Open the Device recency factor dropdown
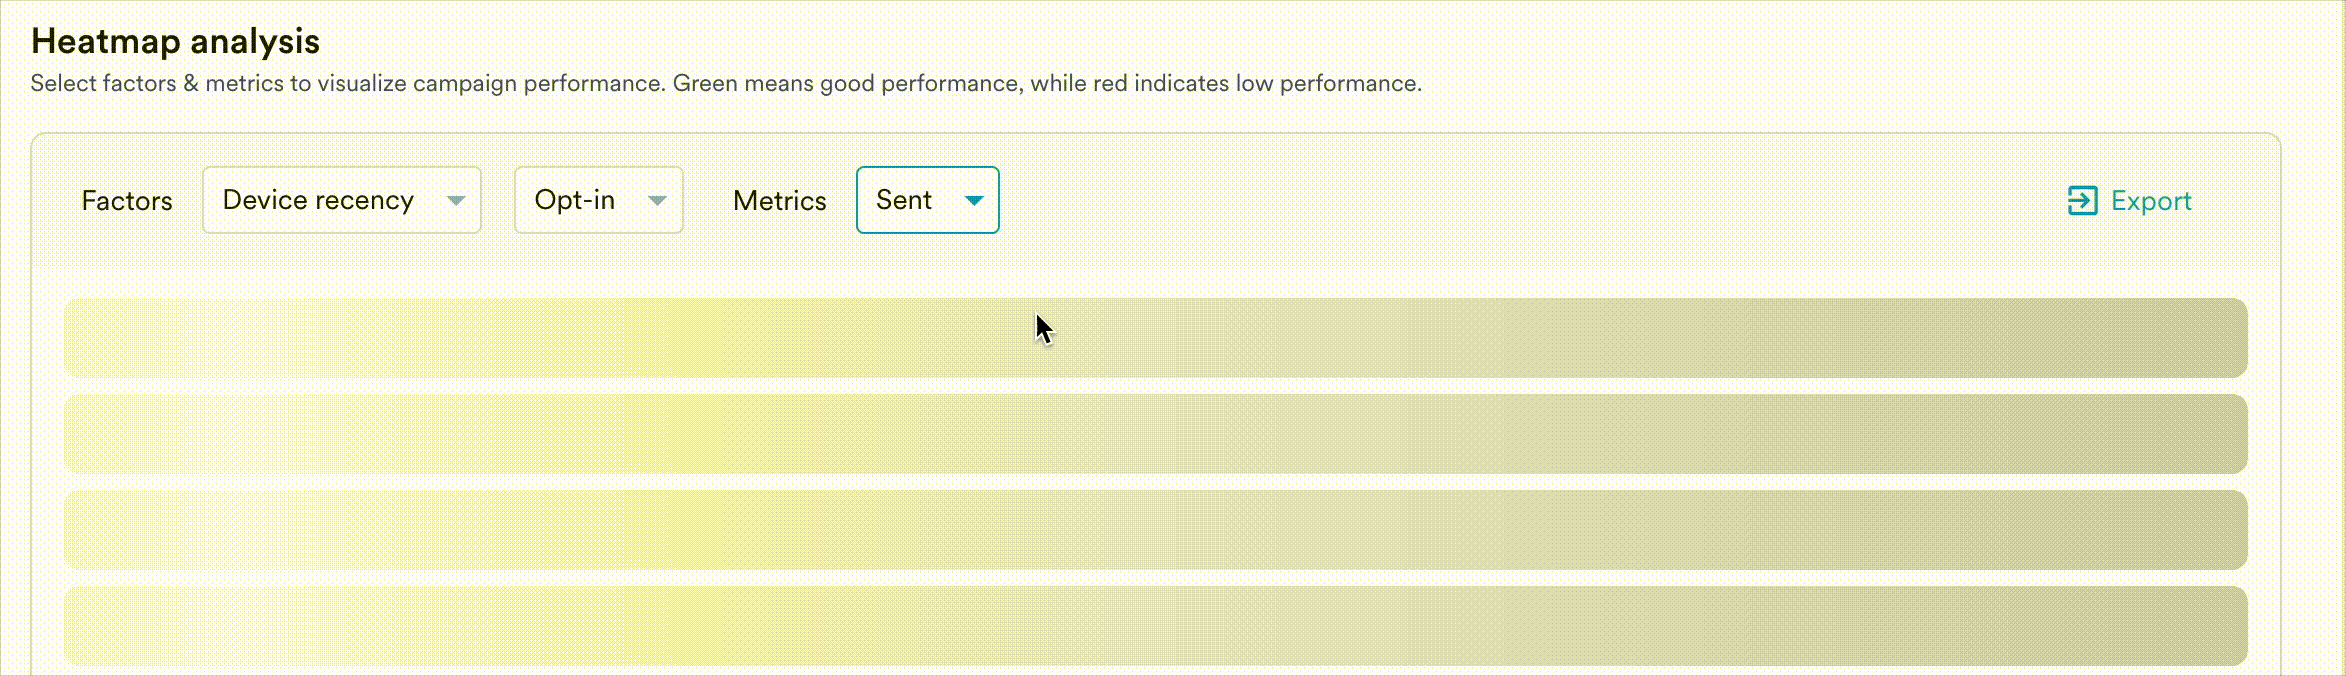 [341, 200]
